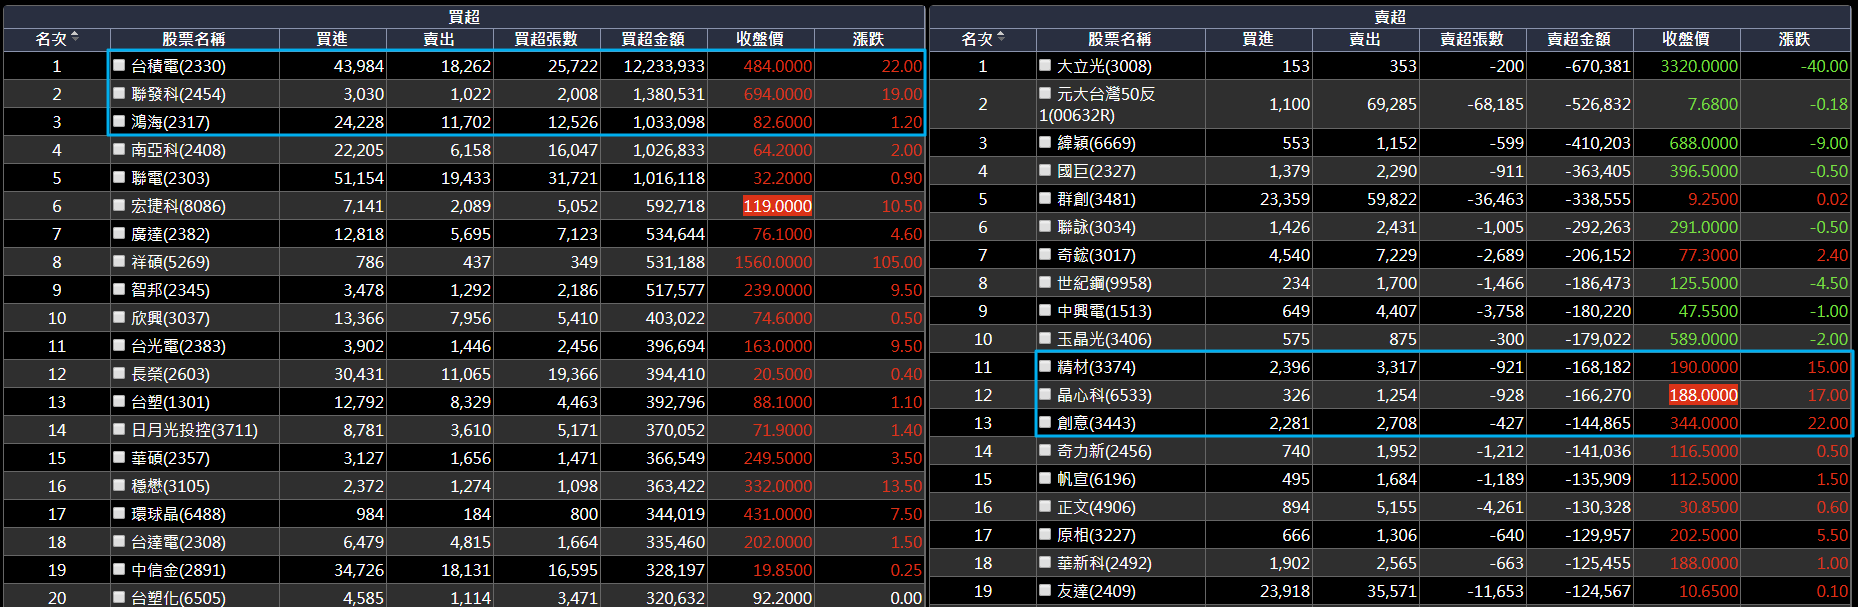Tick the checkbox for 台積電(2330)

point(119,65)
